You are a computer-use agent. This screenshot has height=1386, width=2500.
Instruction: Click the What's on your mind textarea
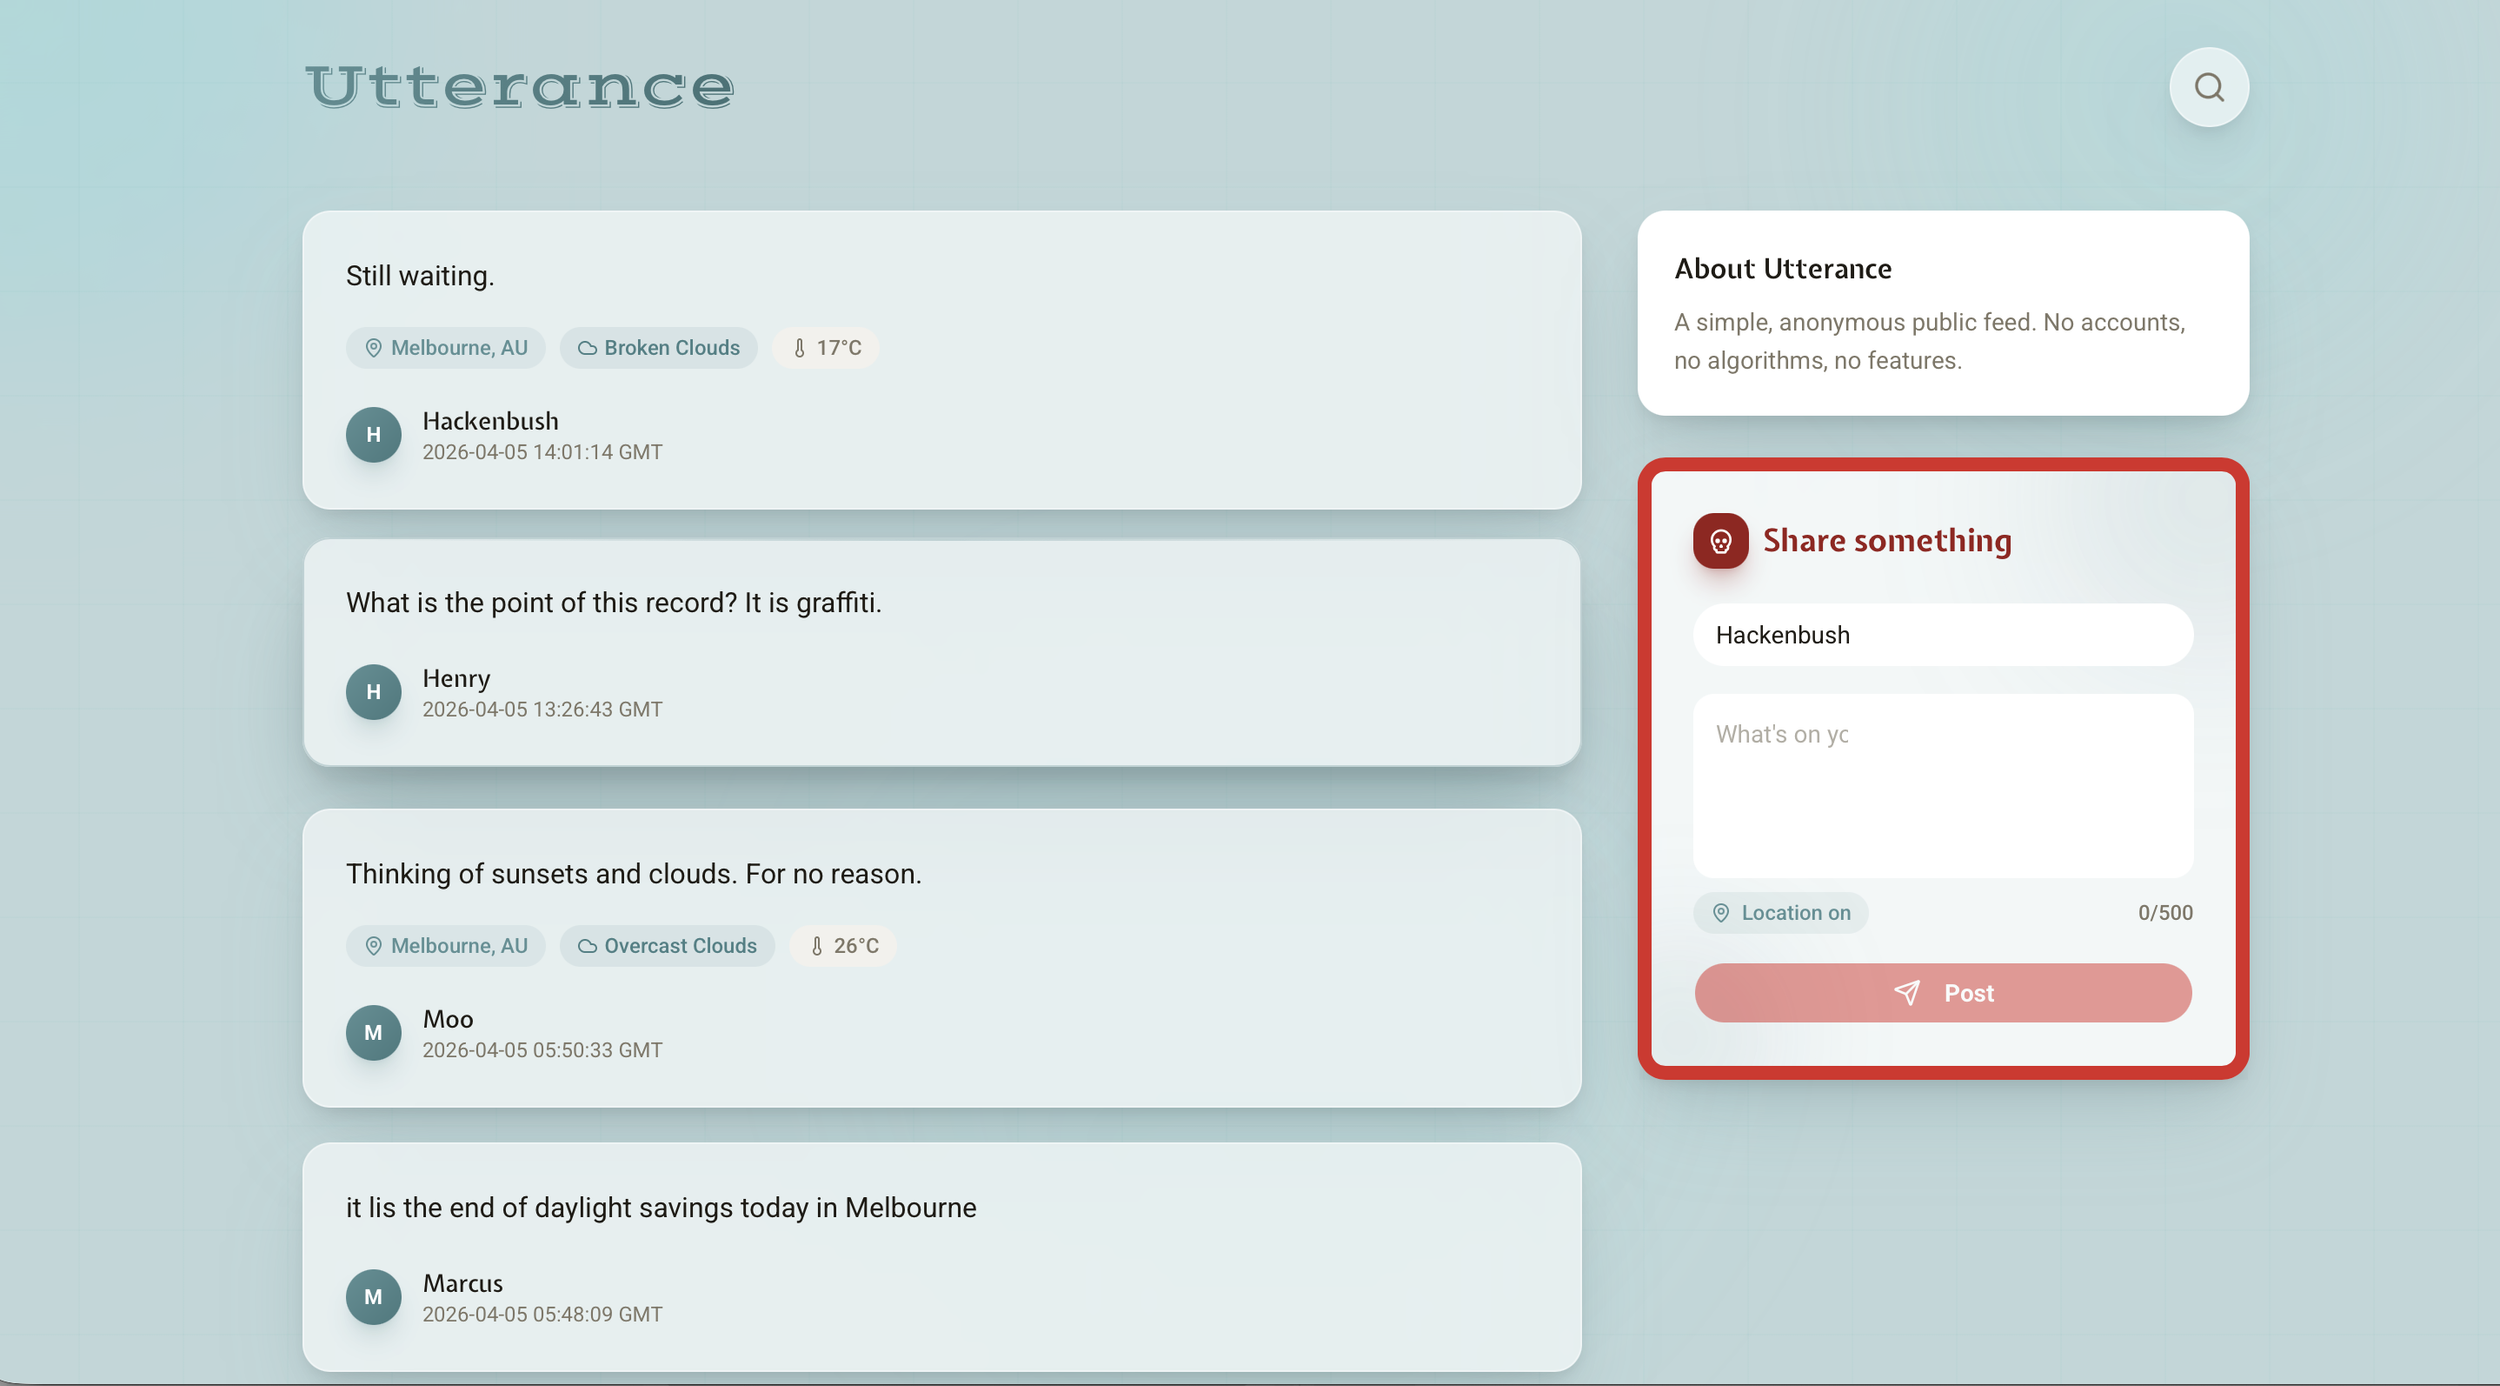coord(1941,785)
